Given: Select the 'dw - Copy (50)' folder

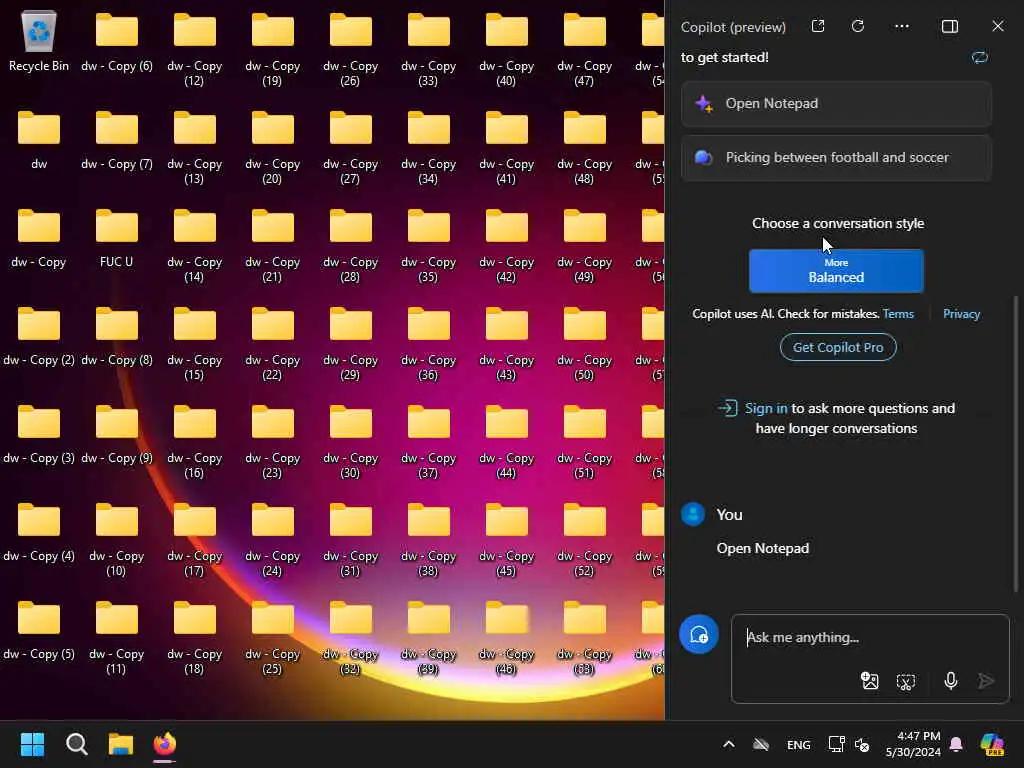Looking at the screenshot, I should tap(584, 343).
